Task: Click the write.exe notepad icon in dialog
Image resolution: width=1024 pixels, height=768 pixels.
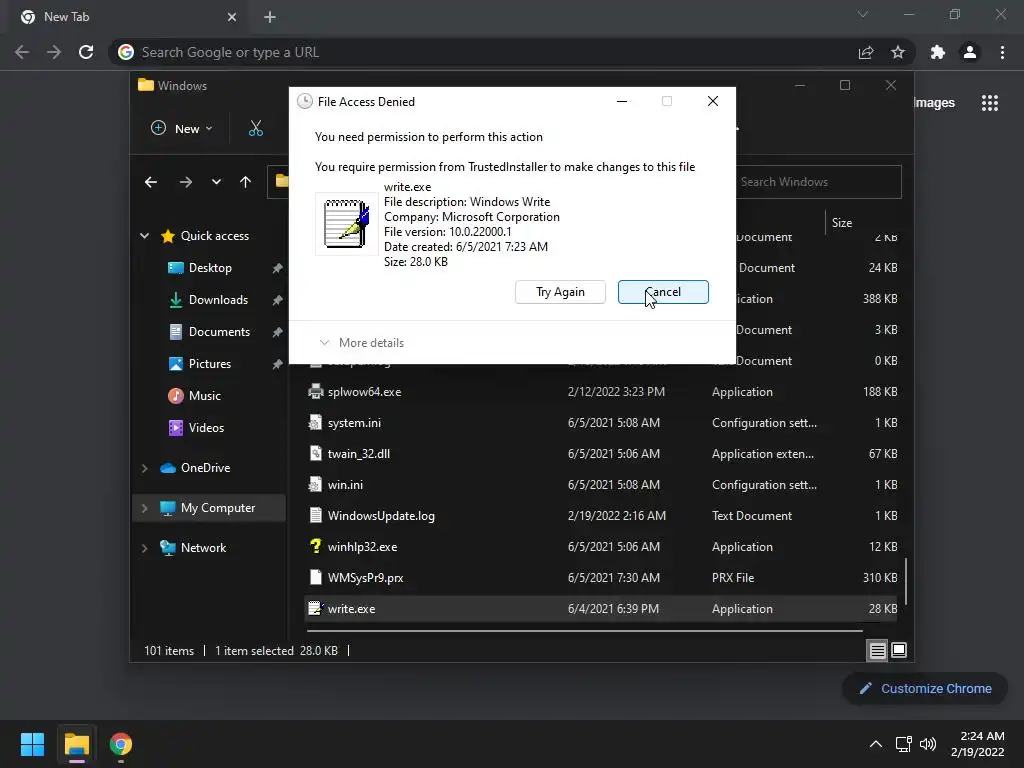Action: click(347, 223)
